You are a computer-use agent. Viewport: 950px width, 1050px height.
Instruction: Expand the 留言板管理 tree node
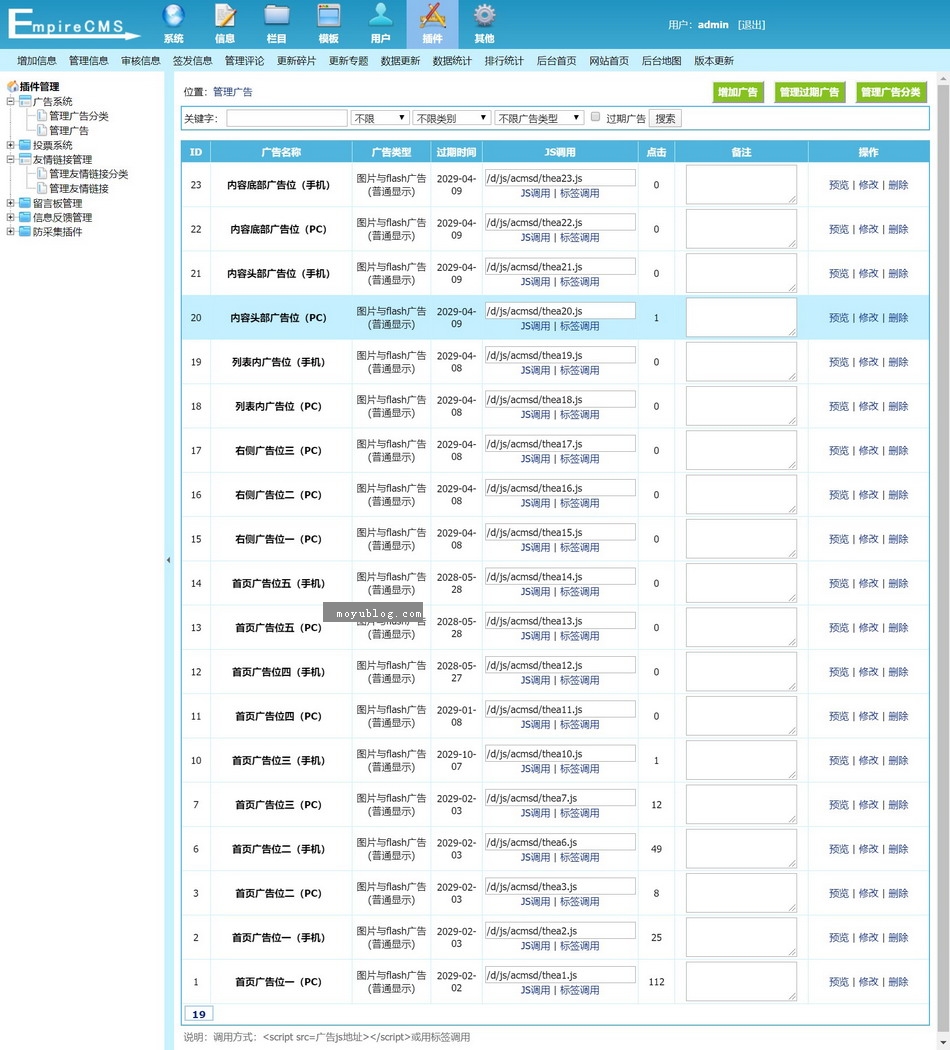point(10,203)
